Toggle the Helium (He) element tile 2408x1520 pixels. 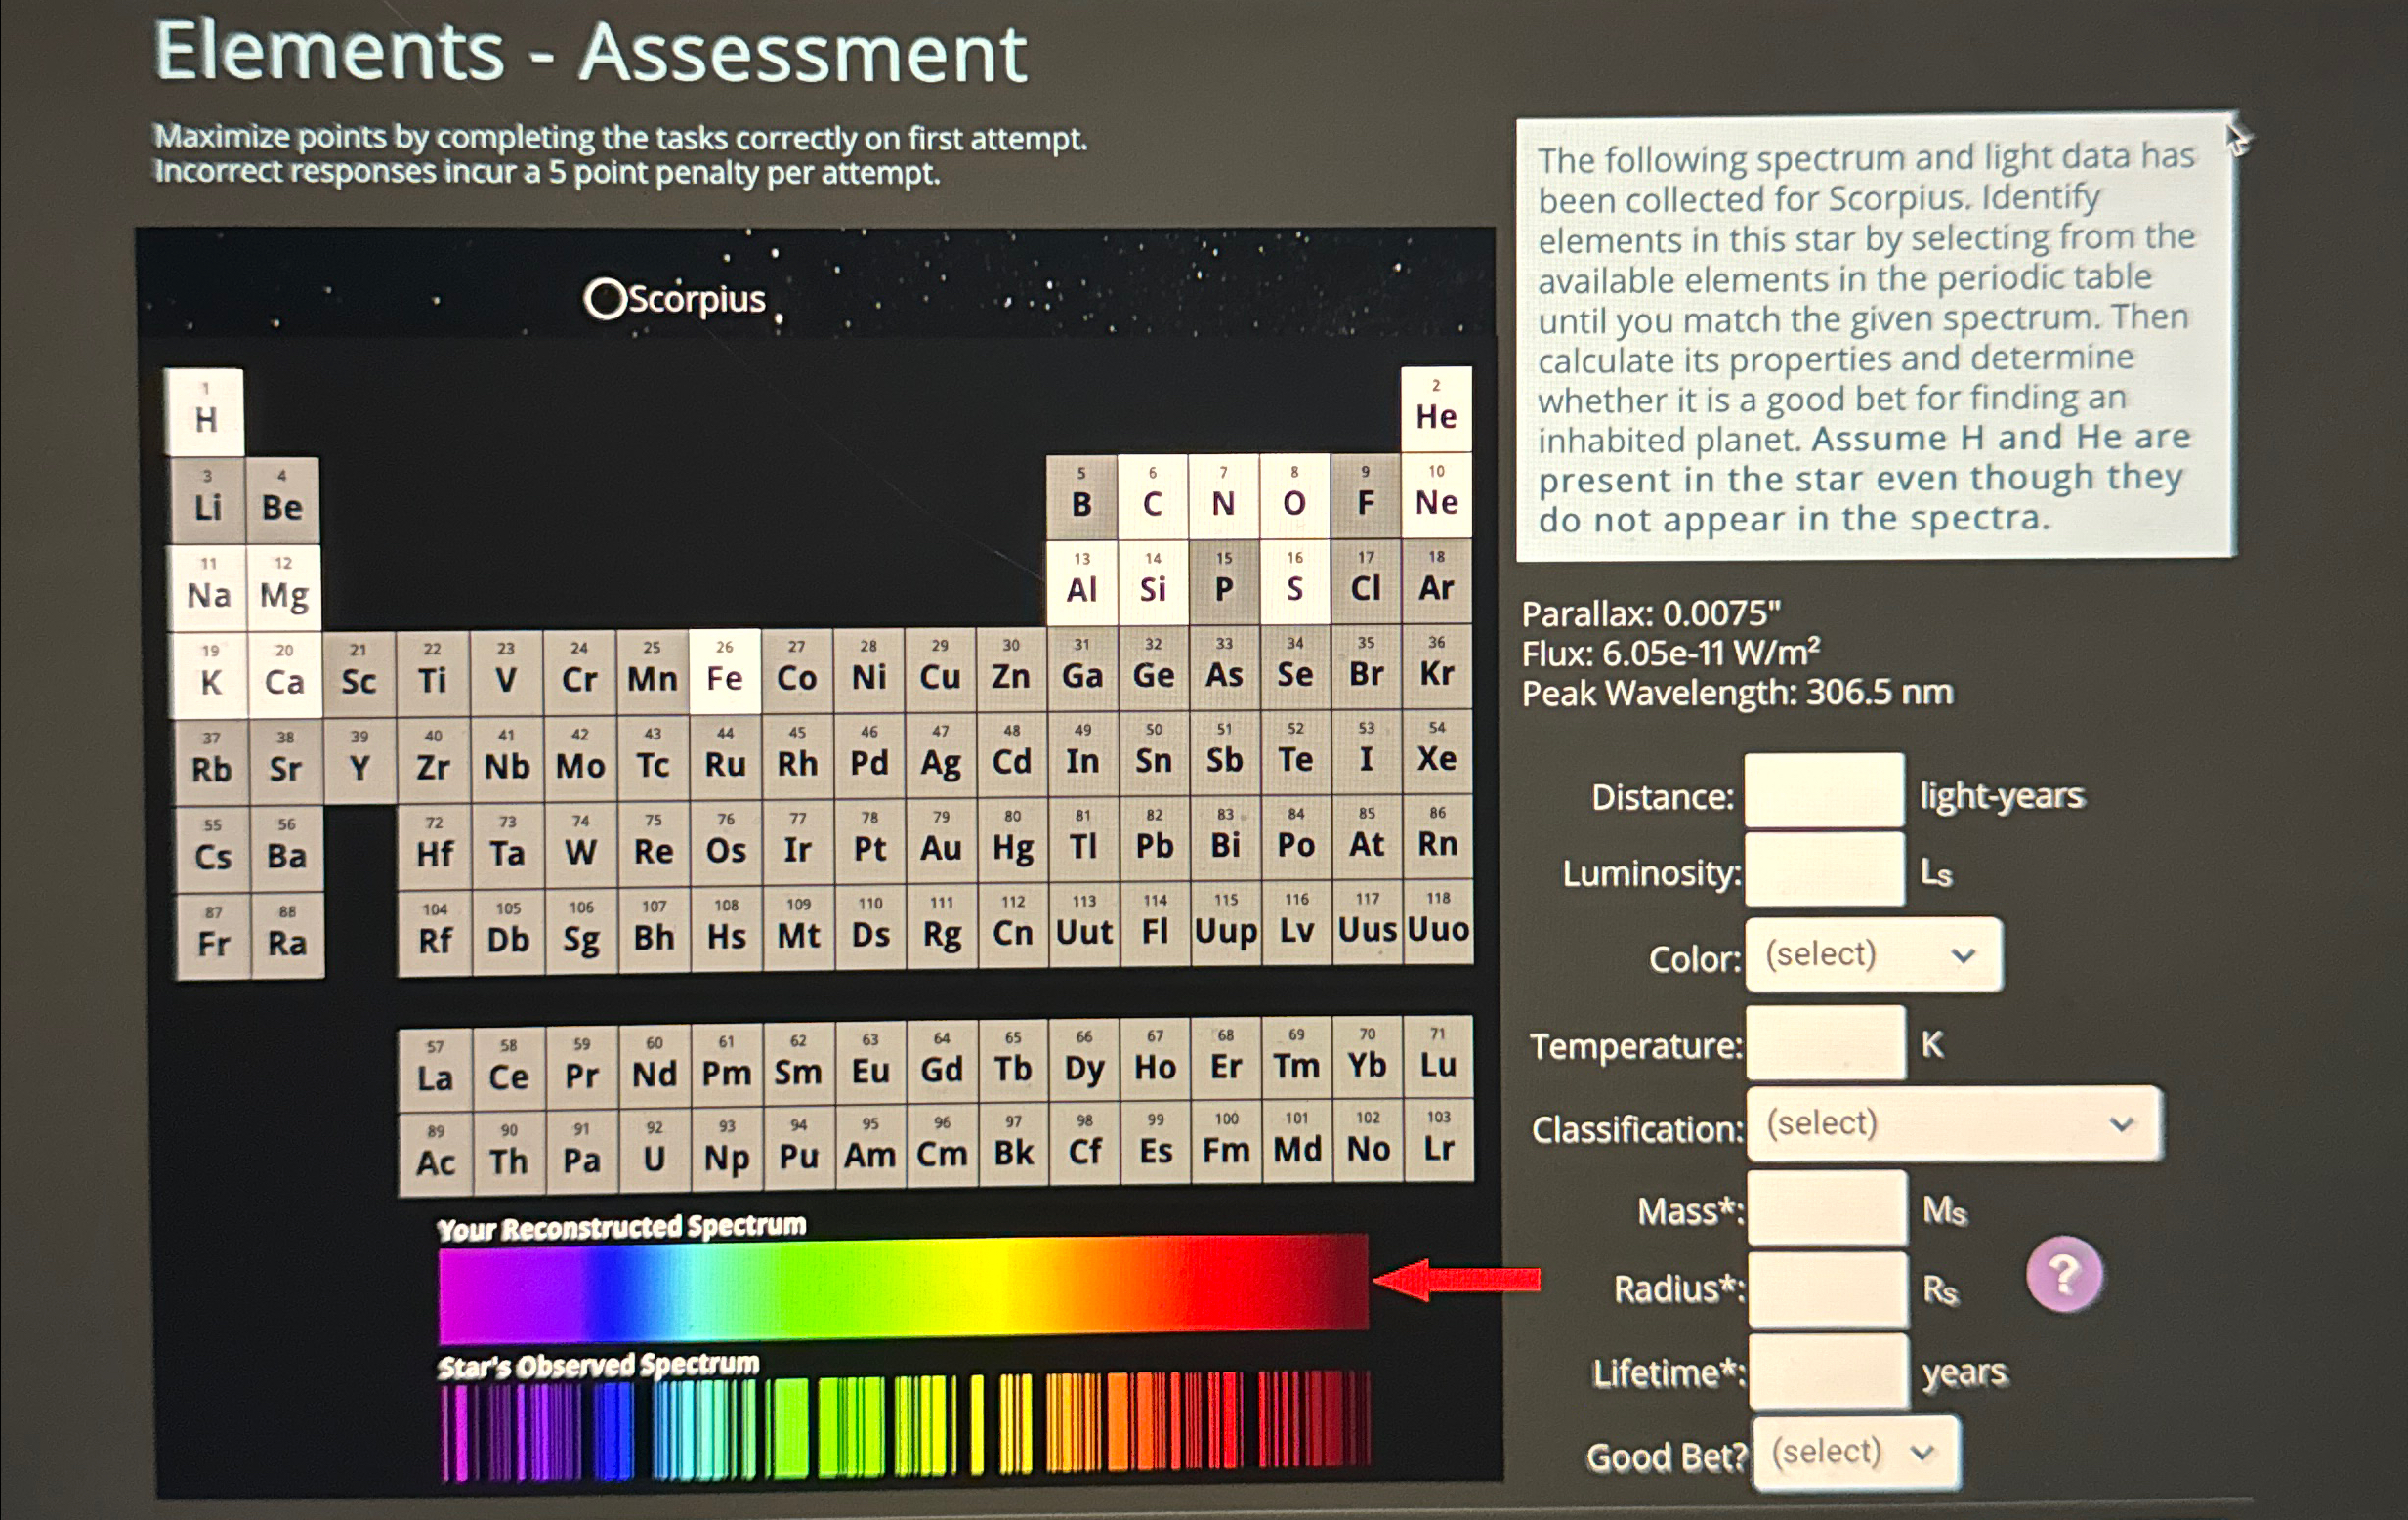(x=1435, y=409)
